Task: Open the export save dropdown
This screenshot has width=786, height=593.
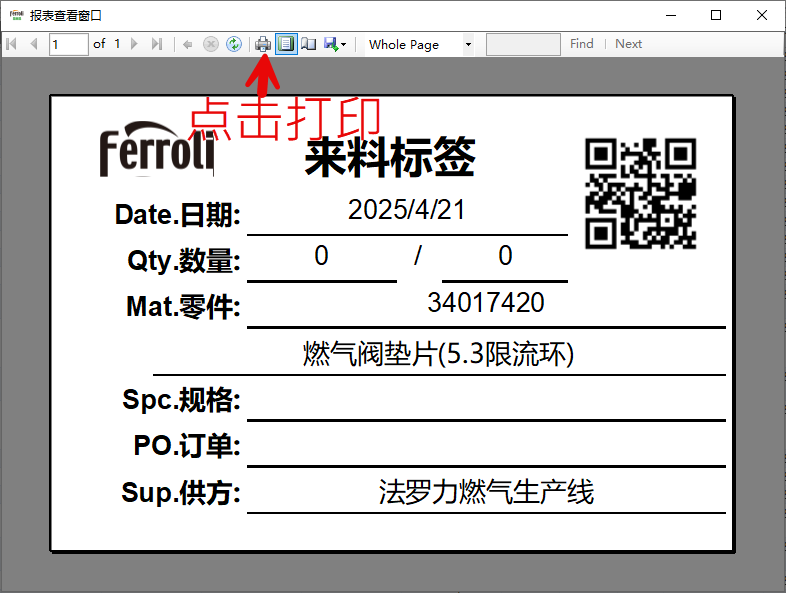Action: 335,44
